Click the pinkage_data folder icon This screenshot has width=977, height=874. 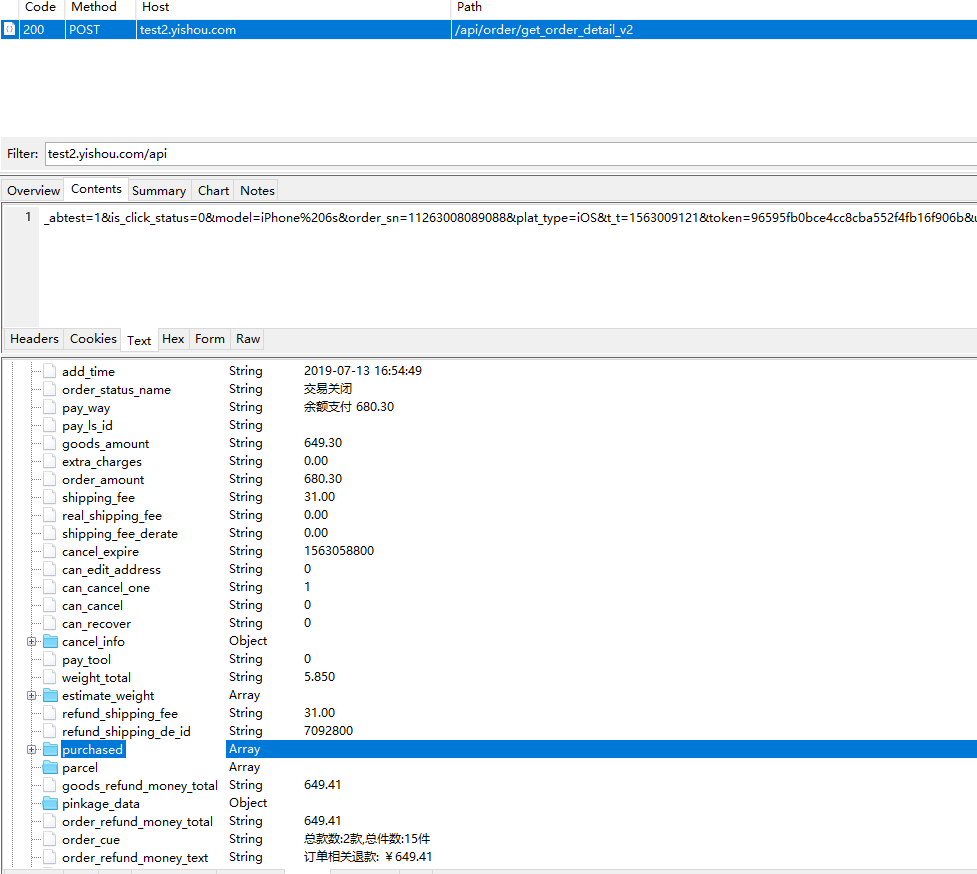tap(50, 804)
